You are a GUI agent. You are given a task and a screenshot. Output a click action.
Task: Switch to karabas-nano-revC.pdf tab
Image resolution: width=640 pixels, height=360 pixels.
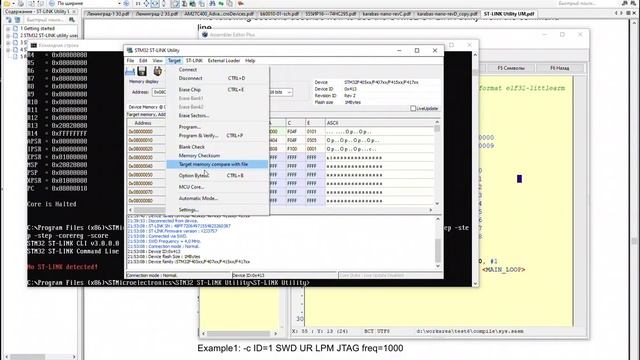pyautogui.click(x=386, y=13)
